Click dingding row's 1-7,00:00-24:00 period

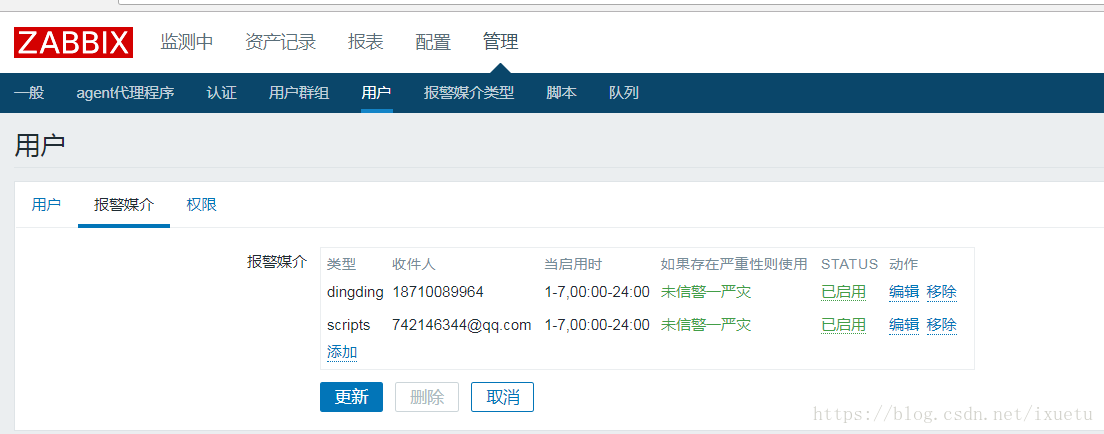pyautogui.click(x=597, y=292)
